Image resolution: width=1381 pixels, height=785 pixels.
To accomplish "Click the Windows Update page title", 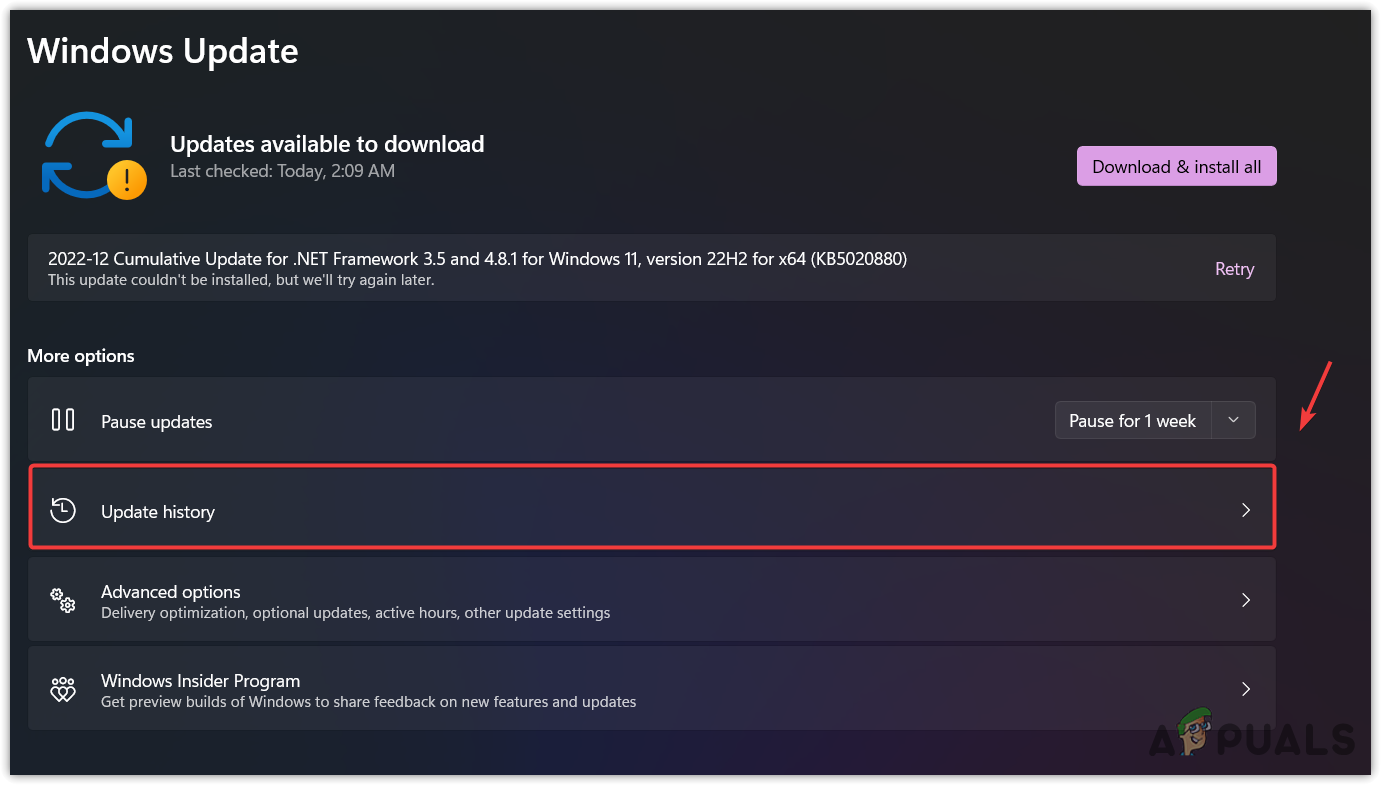I will coord(162,50).
